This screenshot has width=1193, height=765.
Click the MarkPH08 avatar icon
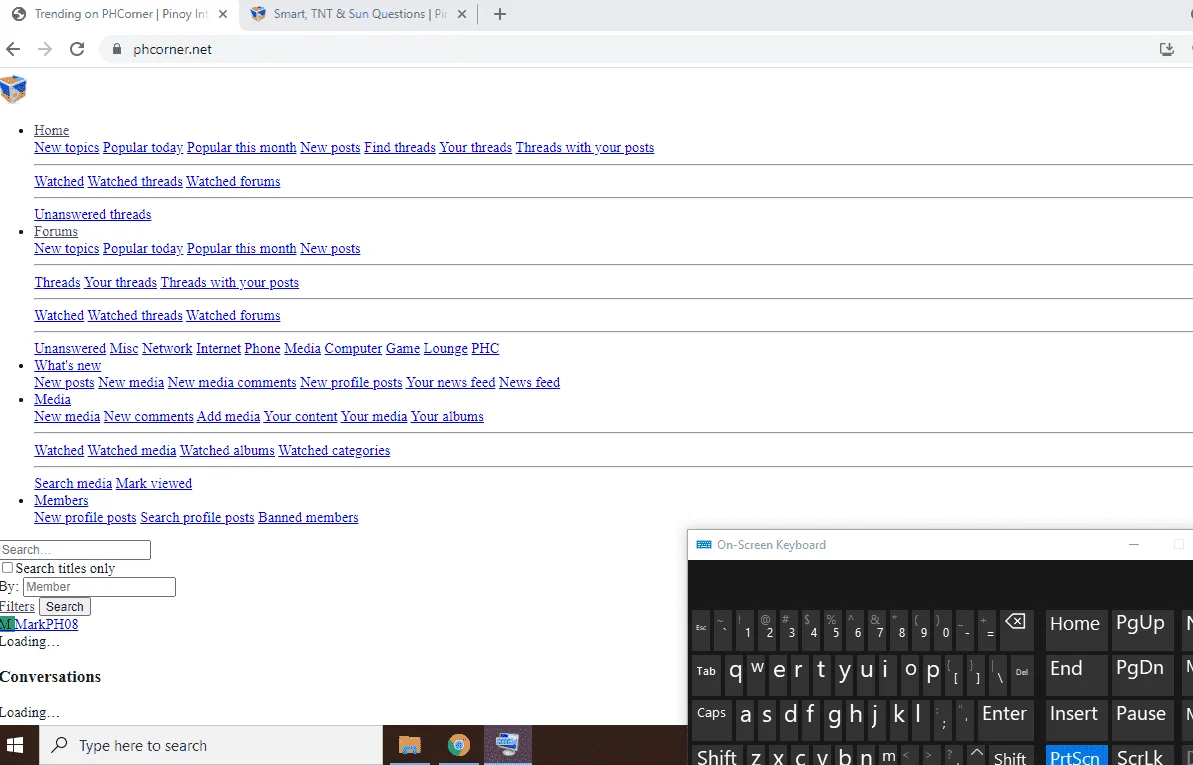click(7, 624)
